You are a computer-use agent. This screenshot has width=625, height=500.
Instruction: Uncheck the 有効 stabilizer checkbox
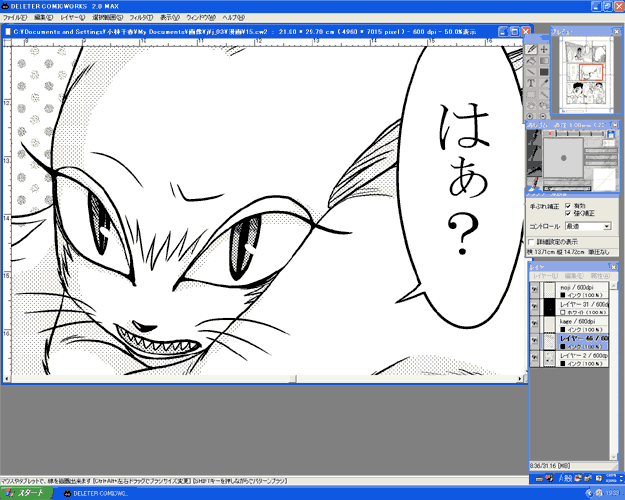coord(568,206)
